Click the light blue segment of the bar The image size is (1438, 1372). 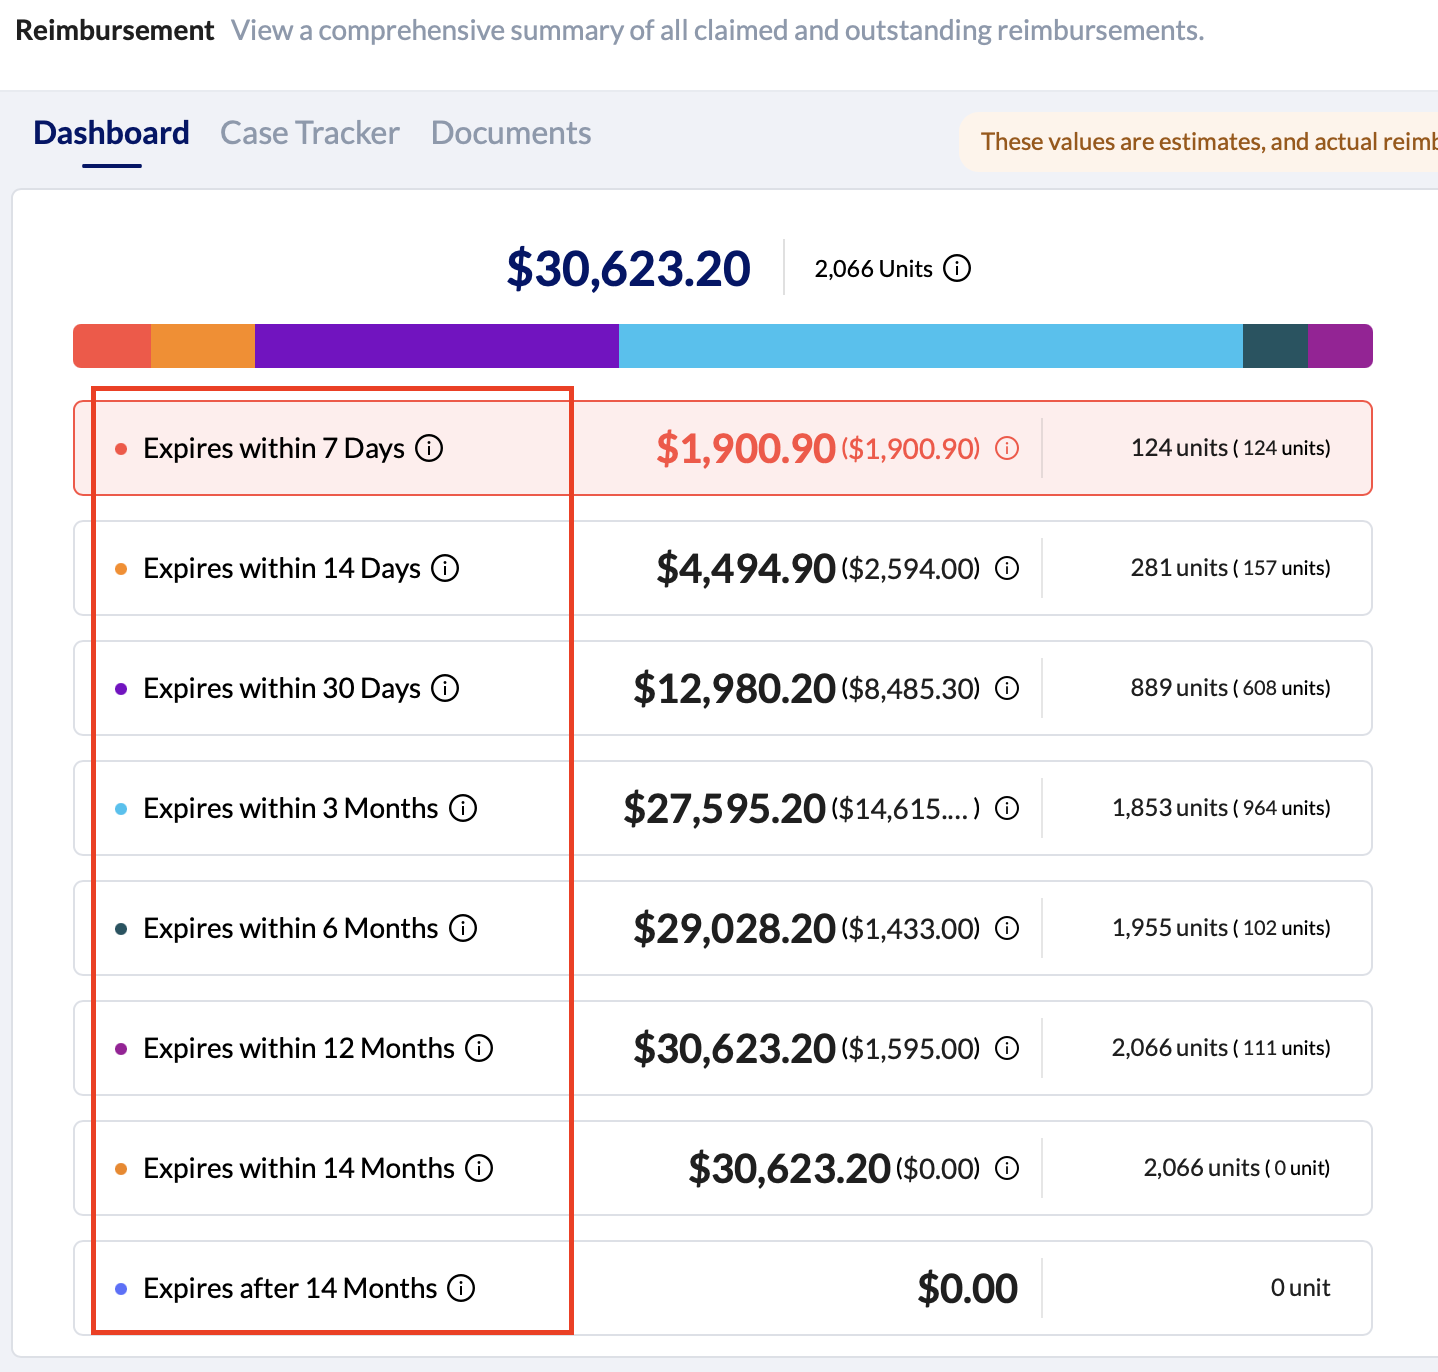click(930, 346)
